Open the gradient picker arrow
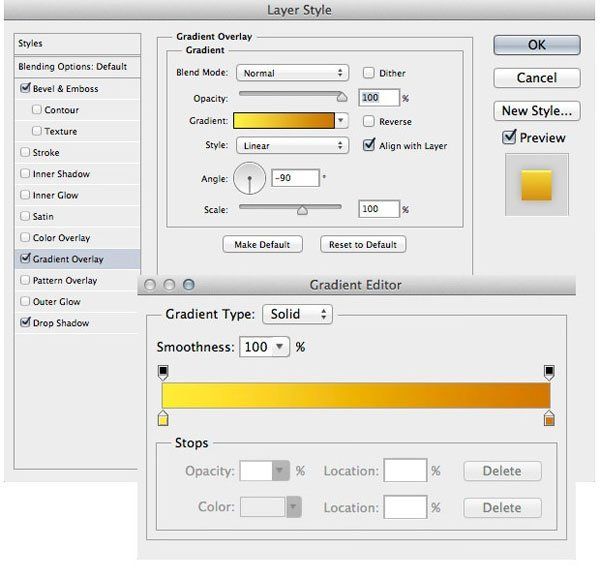The width and height of the screenshot is (600, 579). tap(341, 121)
